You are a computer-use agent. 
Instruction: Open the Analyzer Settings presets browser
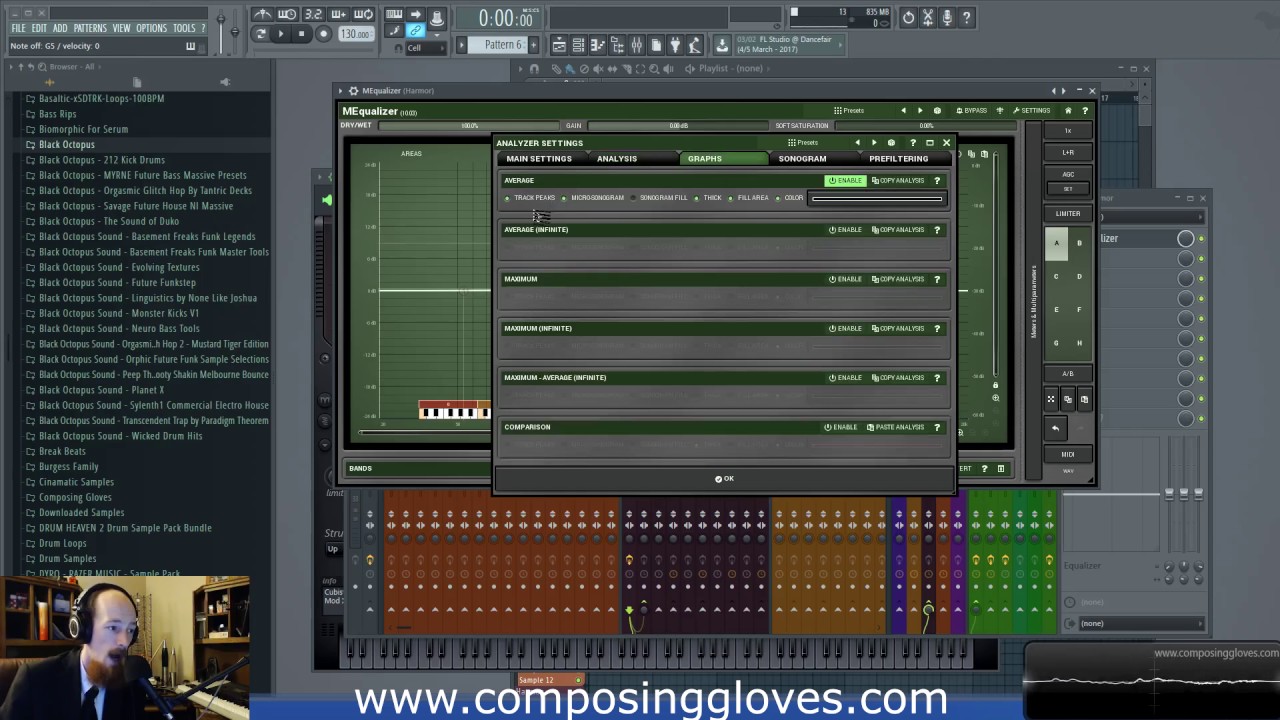coord(802,143)
